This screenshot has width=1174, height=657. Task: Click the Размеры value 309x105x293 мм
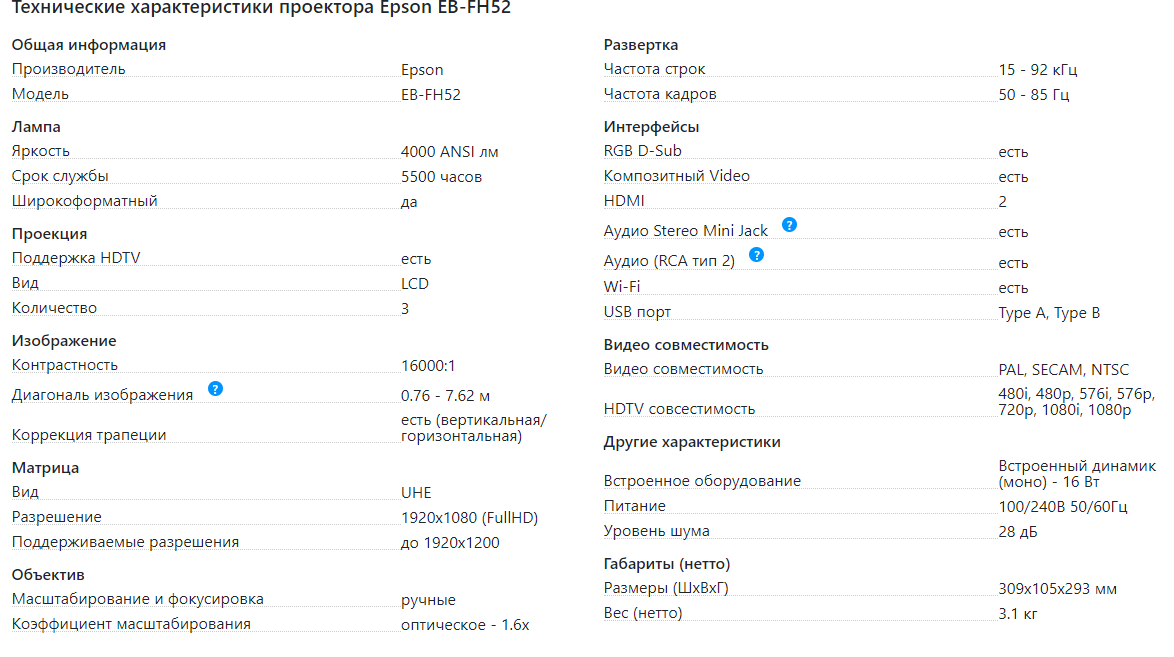(1057, 589)
